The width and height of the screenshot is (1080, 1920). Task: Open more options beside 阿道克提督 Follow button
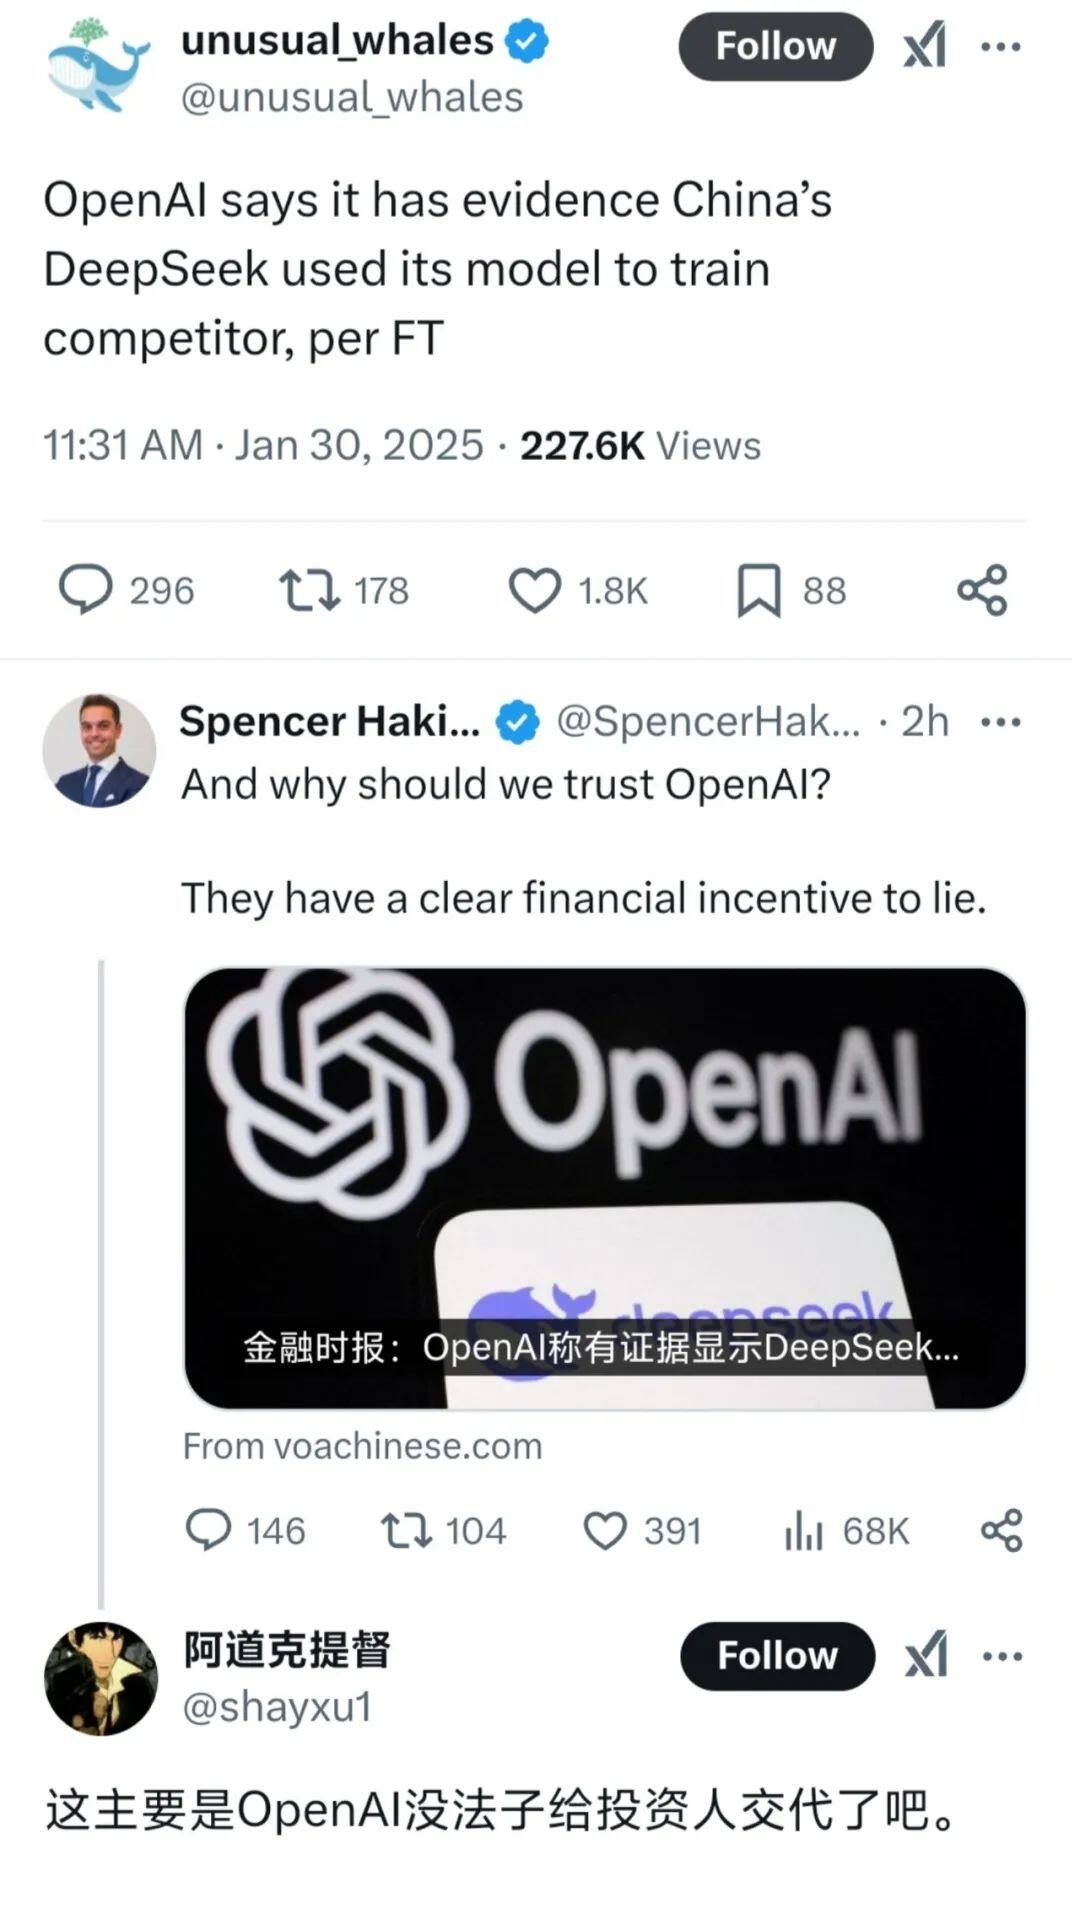click(1002, 1655)
